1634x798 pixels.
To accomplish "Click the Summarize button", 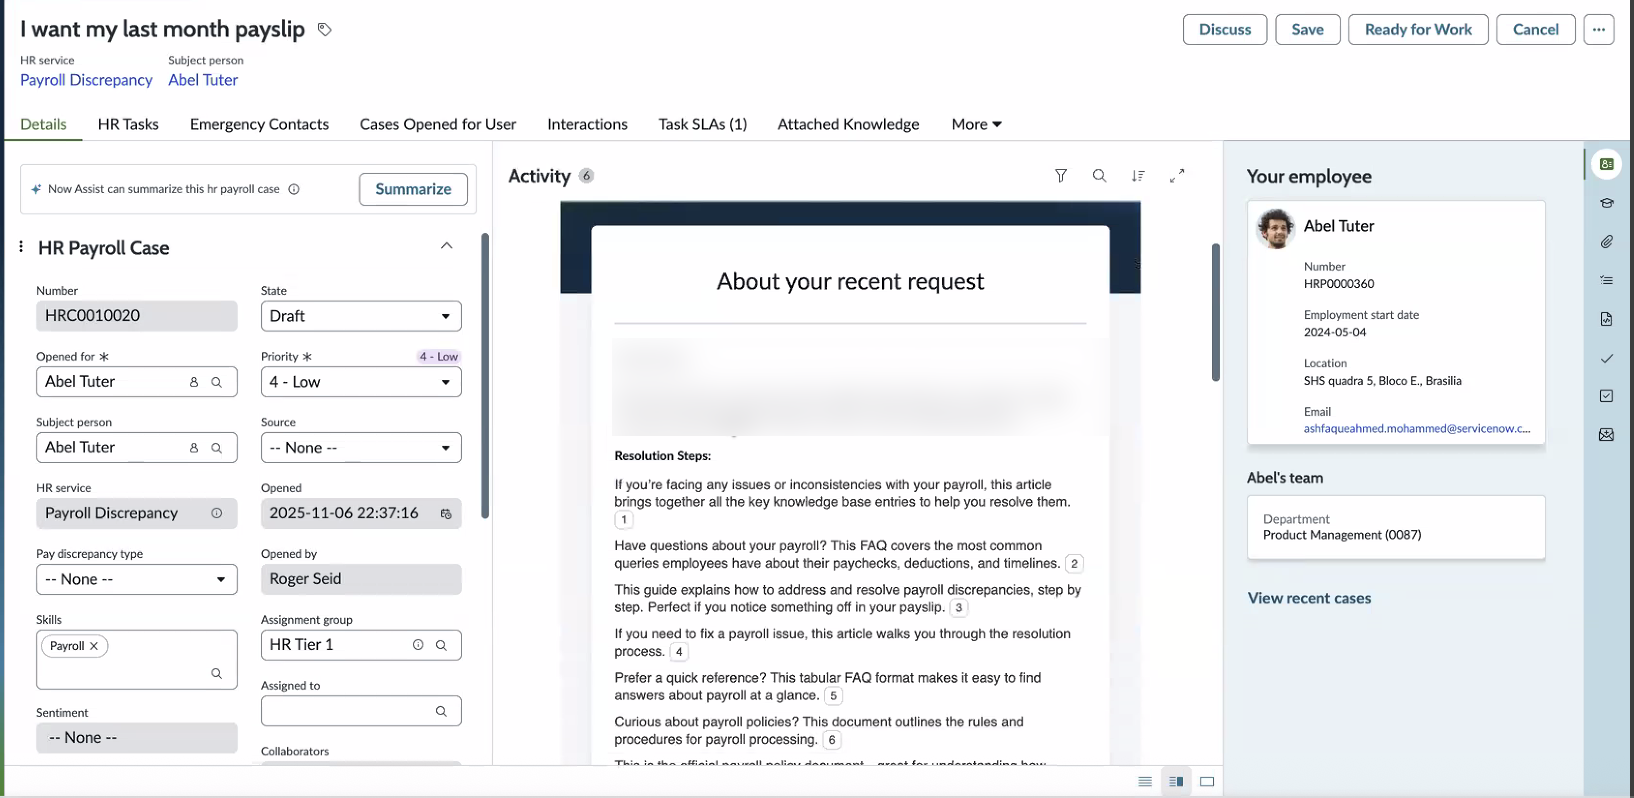I will click(413, 189).
